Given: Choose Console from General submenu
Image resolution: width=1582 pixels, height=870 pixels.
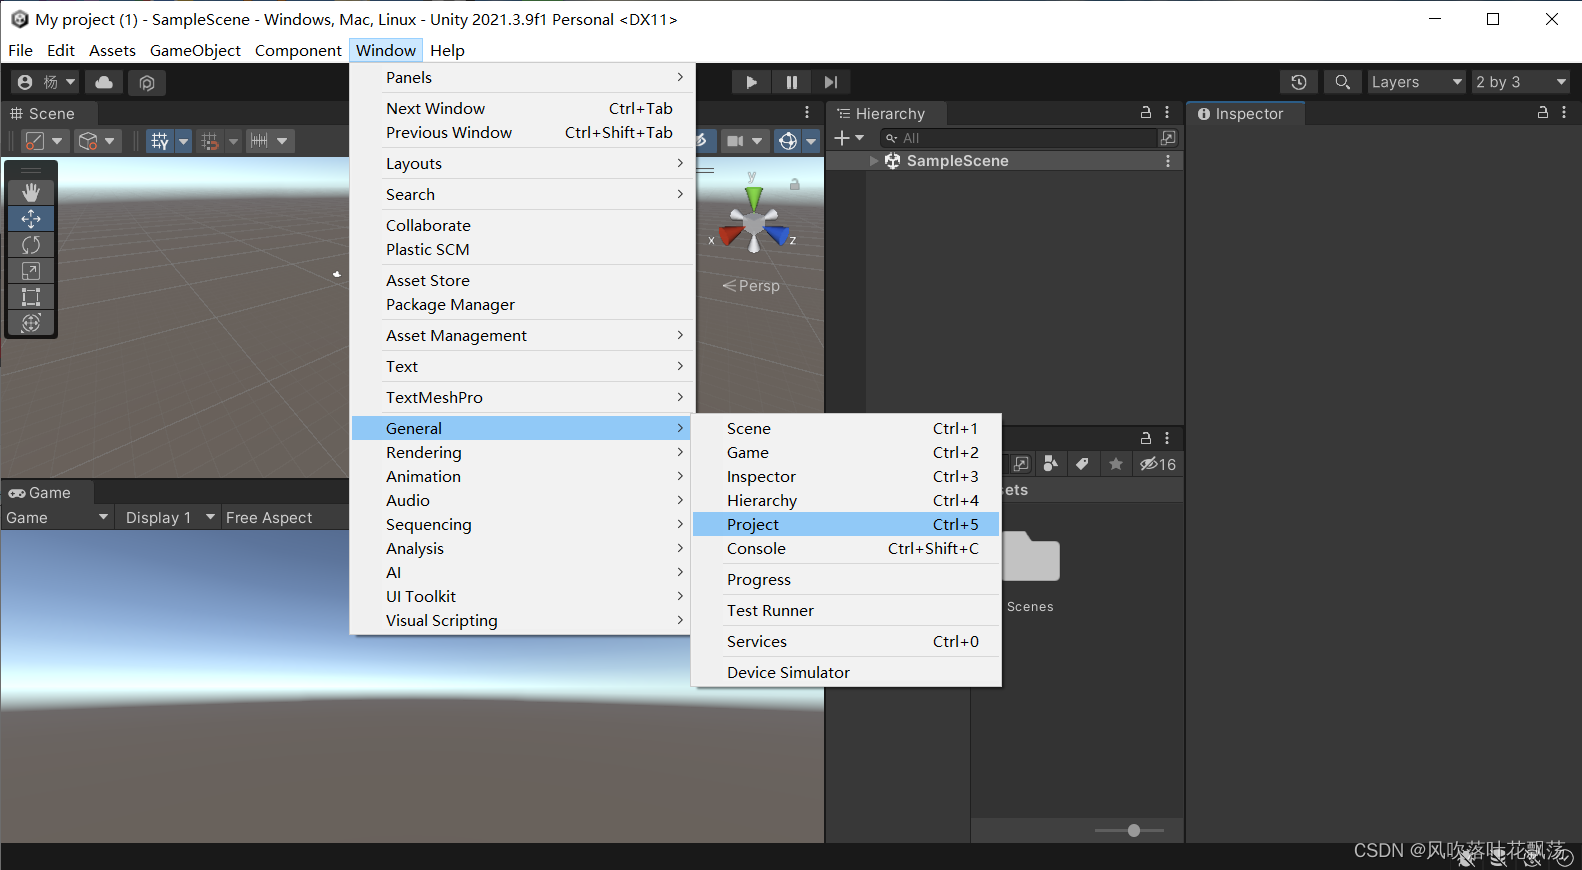Looking at the screenshot, I should click(845, 548).
